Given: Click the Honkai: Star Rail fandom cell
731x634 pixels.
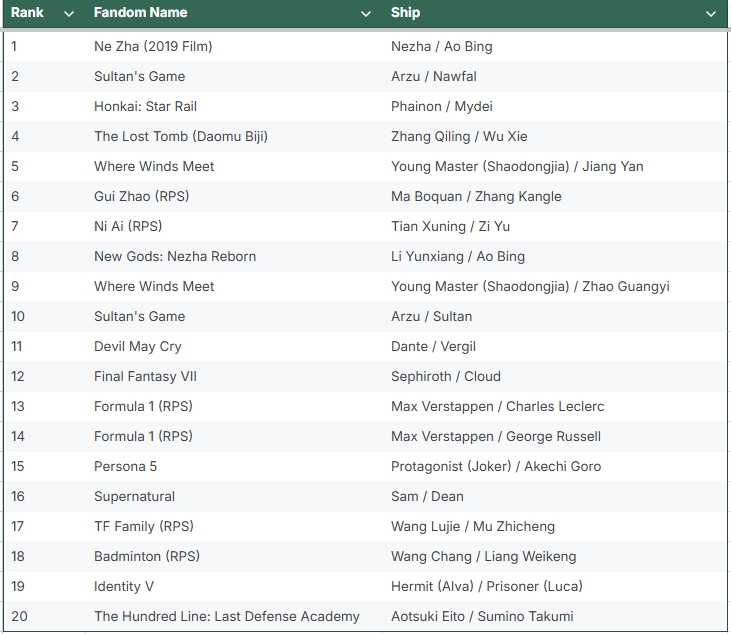Looking at the screenshot, I should click(143, 106).
